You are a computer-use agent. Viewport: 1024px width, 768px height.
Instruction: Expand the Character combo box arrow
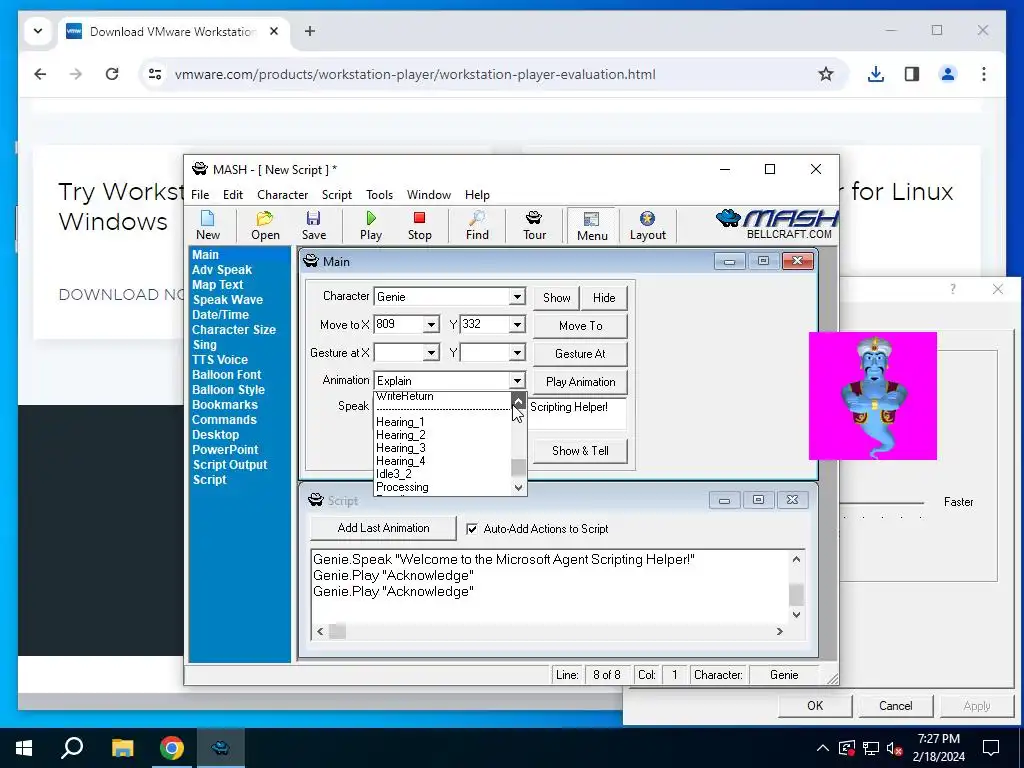click(517, 296)
